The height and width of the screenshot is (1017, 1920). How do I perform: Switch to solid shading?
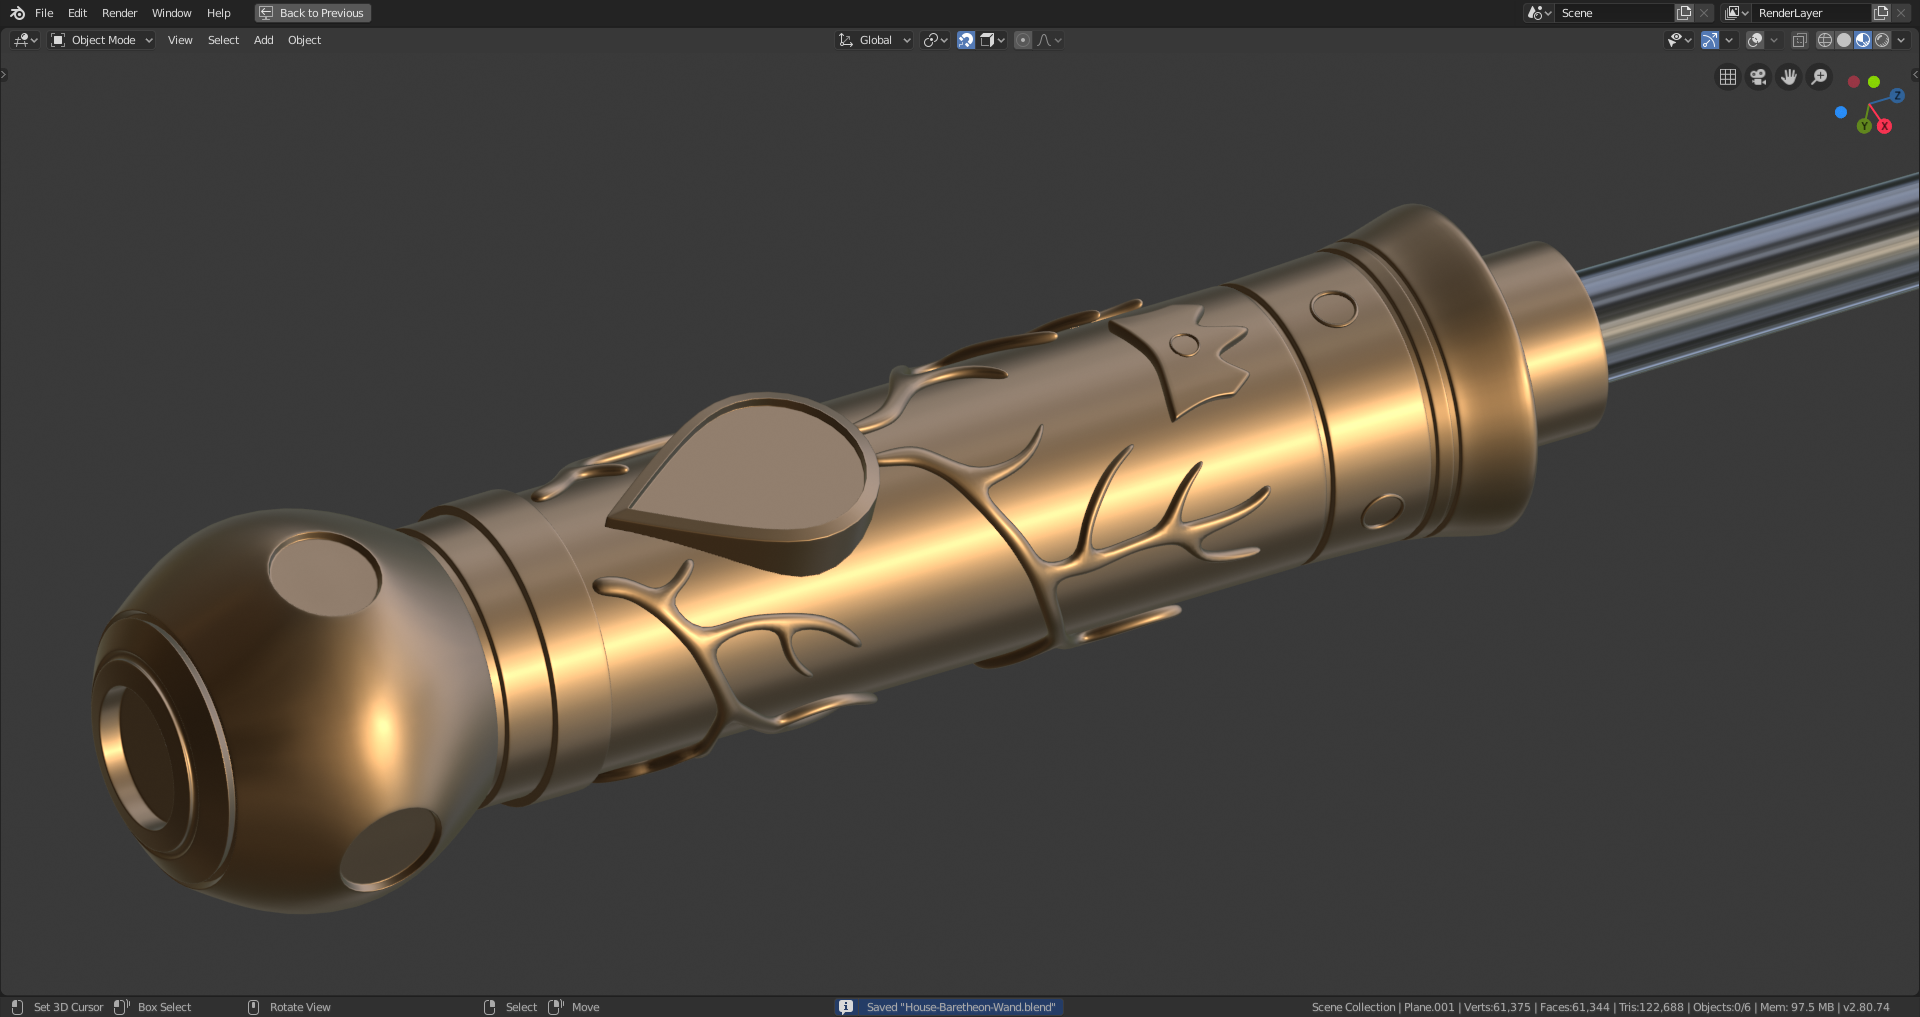(x=1844, y=40)
